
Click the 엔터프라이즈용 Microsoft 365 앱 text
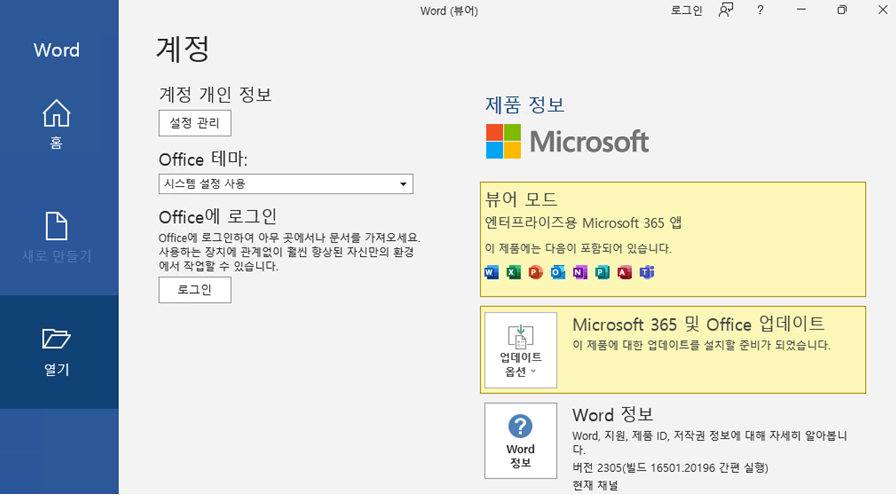click(583, 223)
